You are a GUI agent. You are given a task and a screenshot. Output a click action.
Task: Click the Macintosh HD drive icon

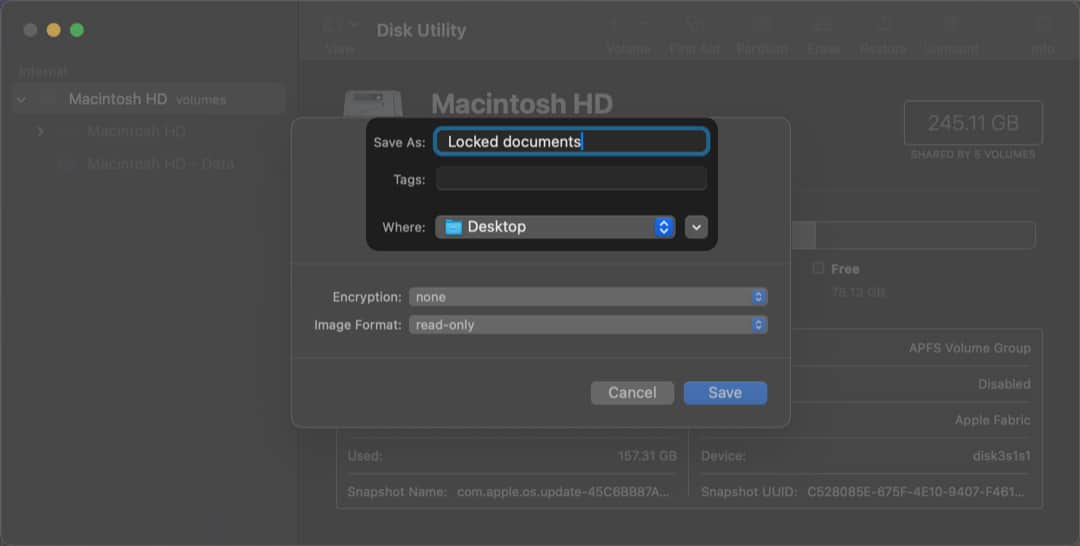[x=373, y=104]
